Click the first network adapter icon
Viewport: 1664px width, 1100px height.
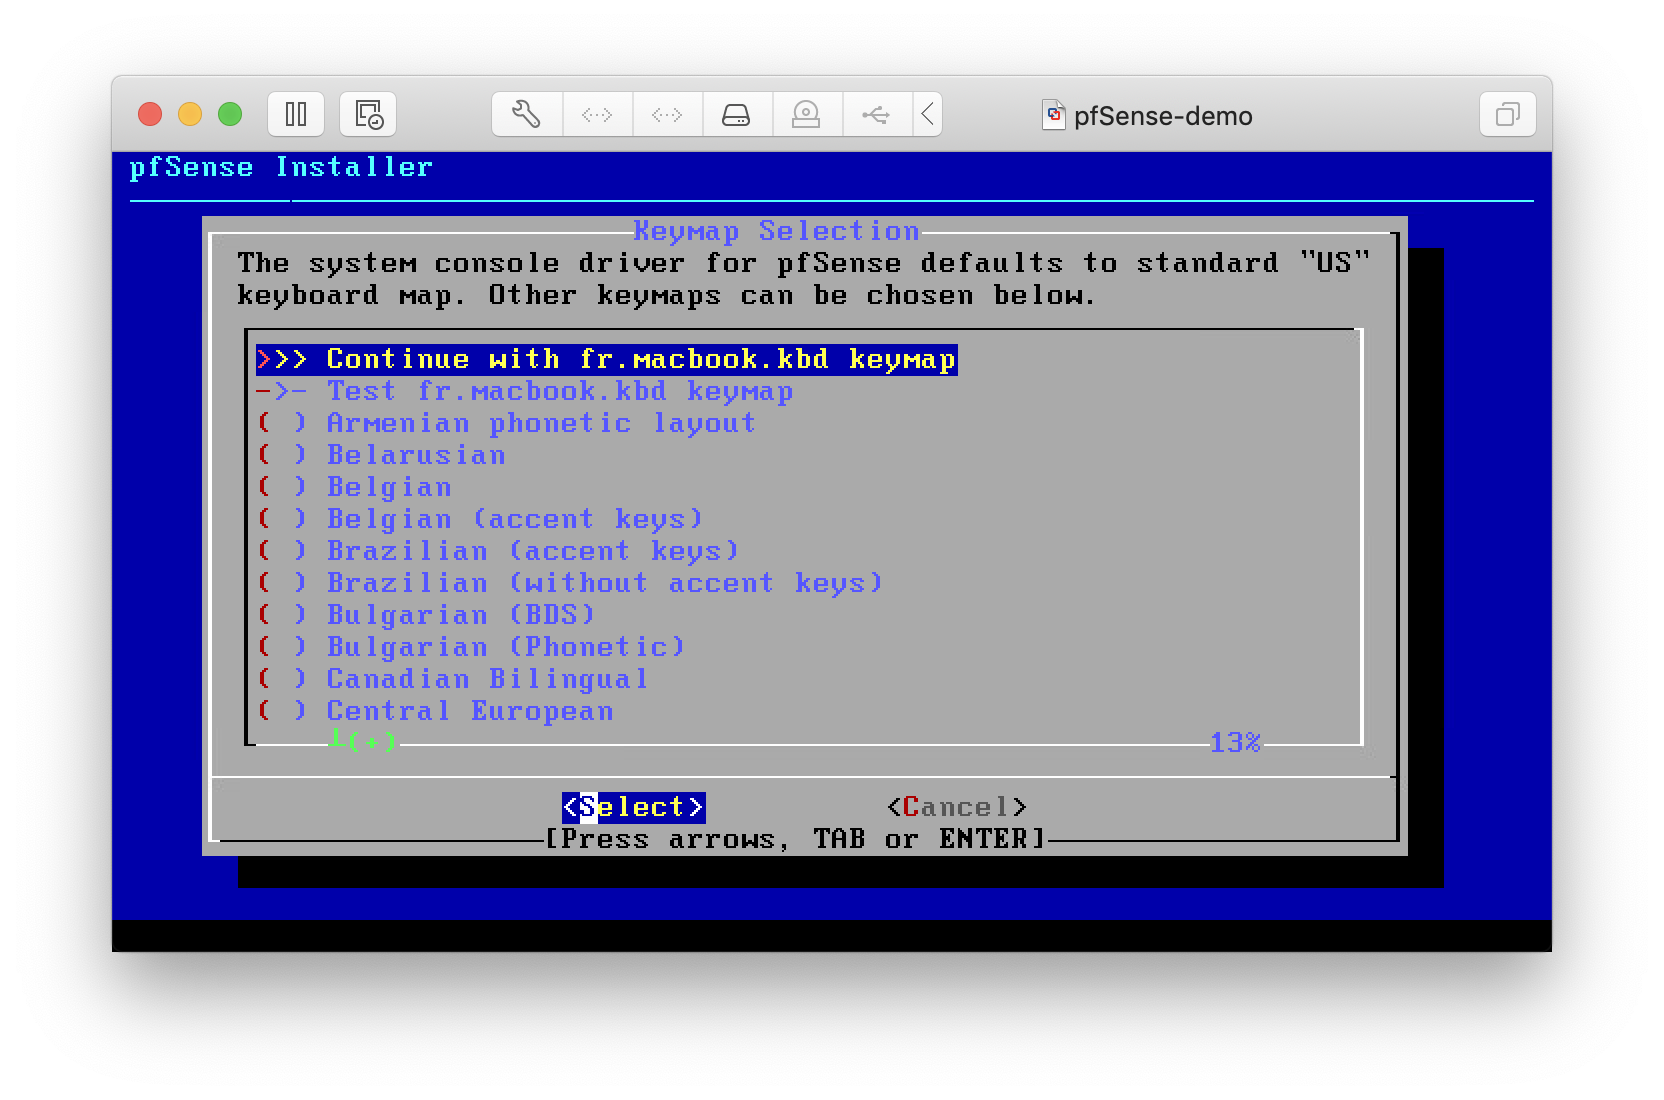(x=597, y=115)
